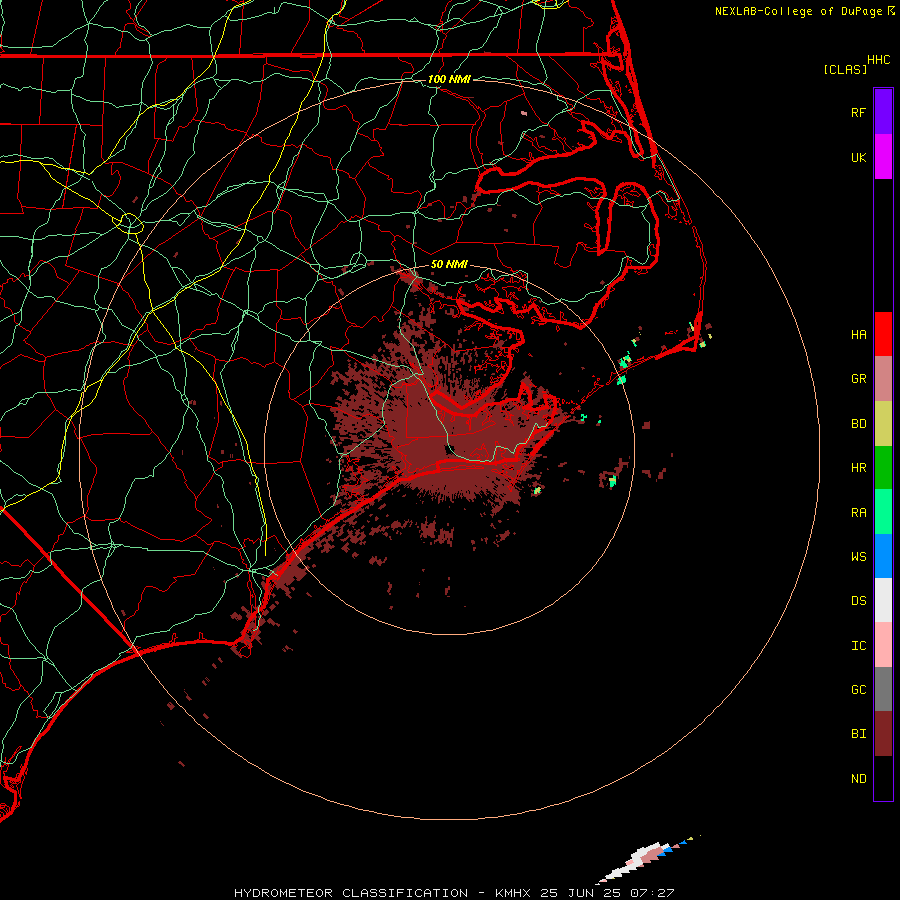Viewport: 900px width, 900px height.
Task: Click the "GR" legend label
Action: 858,379
